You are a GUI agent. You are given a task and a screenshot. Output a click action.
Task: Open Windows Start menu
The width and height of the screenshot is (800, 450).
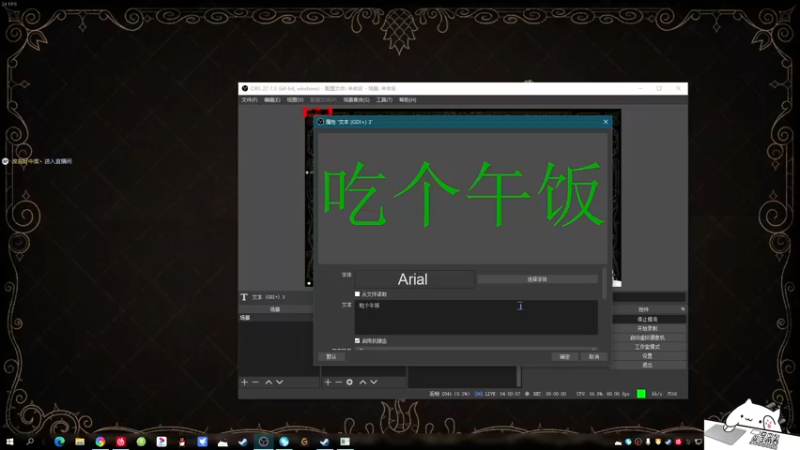10,442
